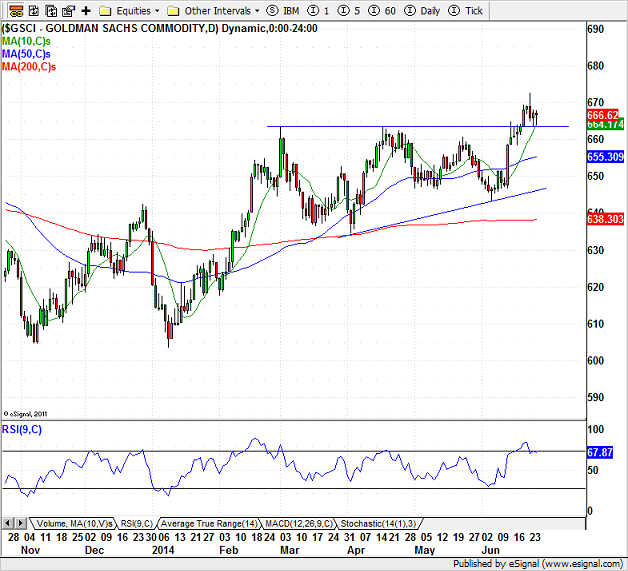The image size is (628, 571).
Task: Open the Volume, MA(10,V)s tab
Action: coord(74,523)
